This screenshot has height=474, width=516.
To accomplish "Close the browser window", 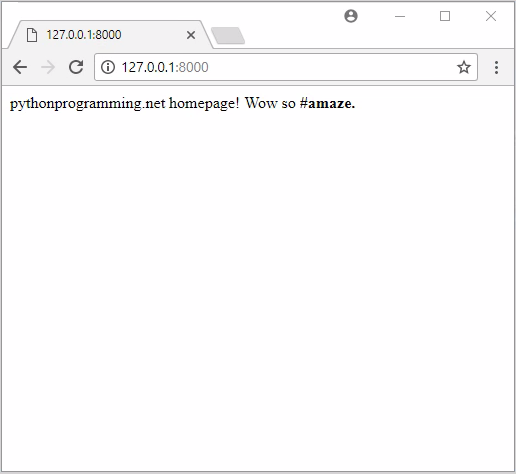I will [x=491, y=16].
